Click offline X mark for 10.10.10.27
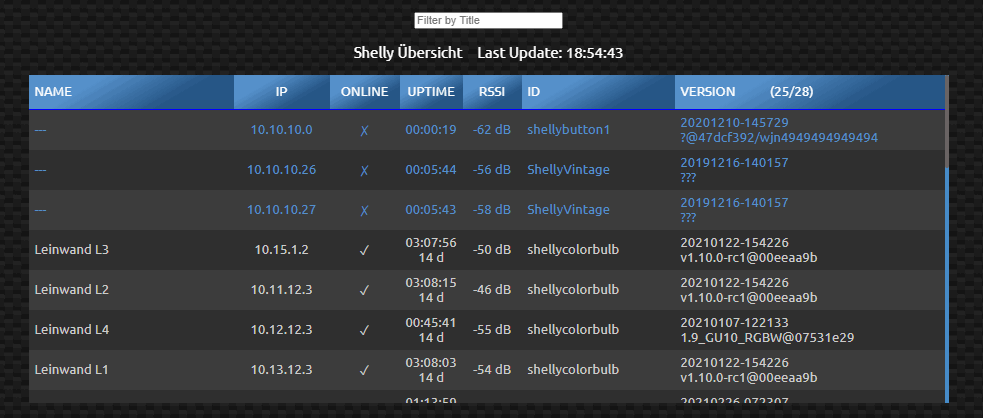Viewport: 983px width, 418px height. (364, 211)
